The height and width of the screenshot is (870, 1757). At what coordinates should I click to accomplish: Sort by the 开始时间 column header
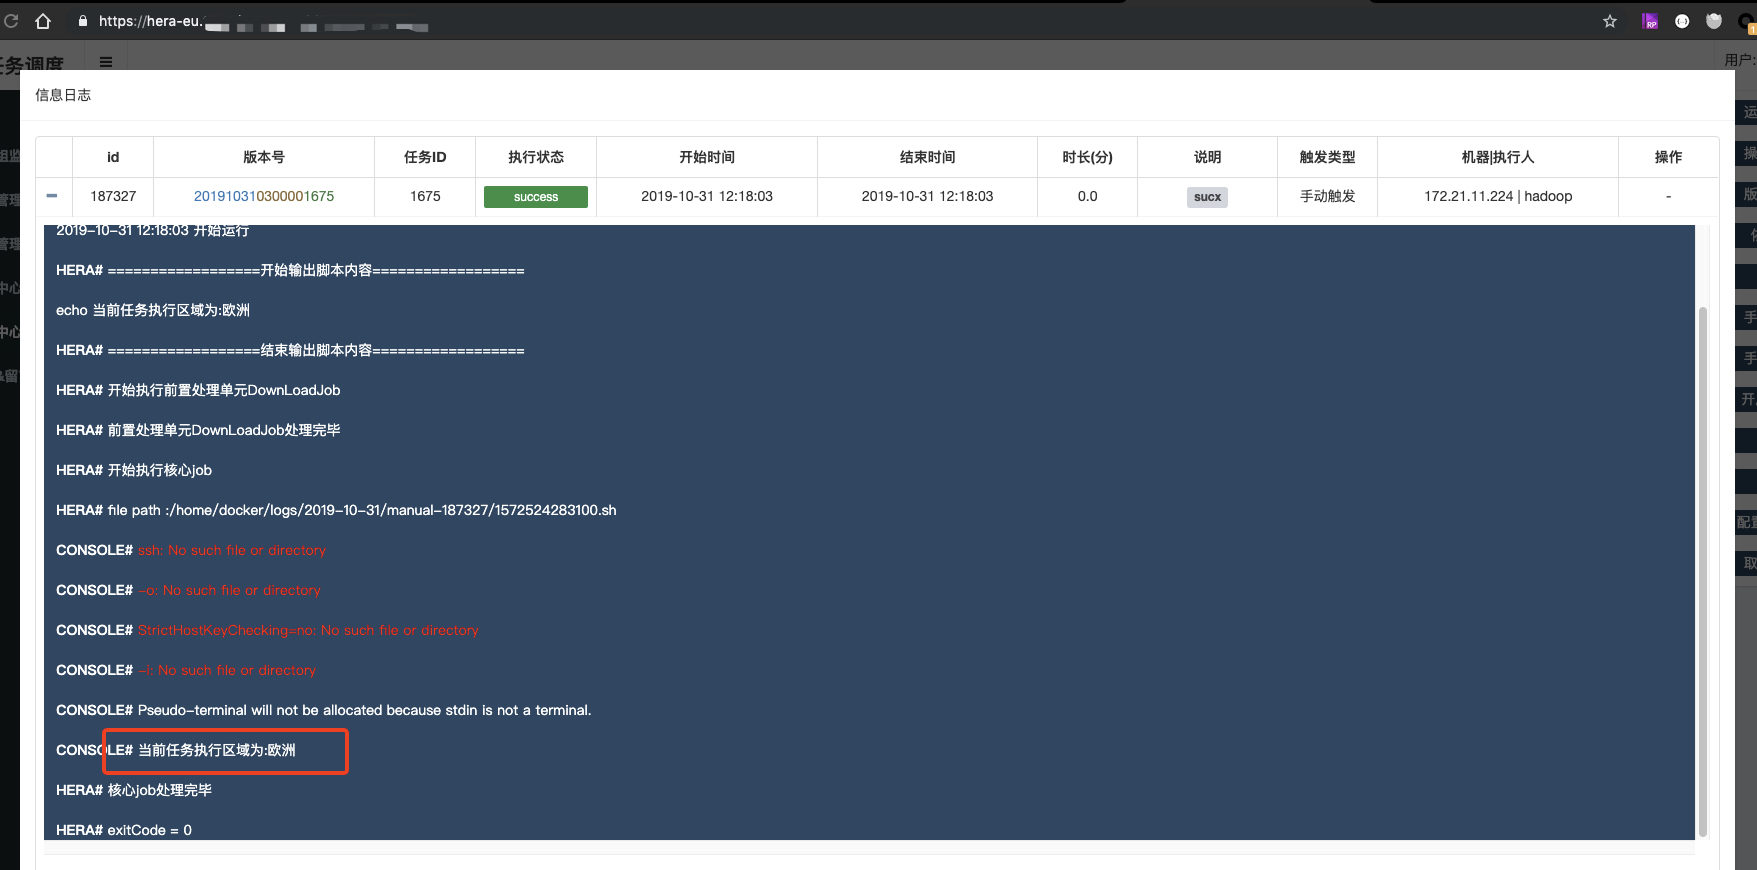[707, 157]
